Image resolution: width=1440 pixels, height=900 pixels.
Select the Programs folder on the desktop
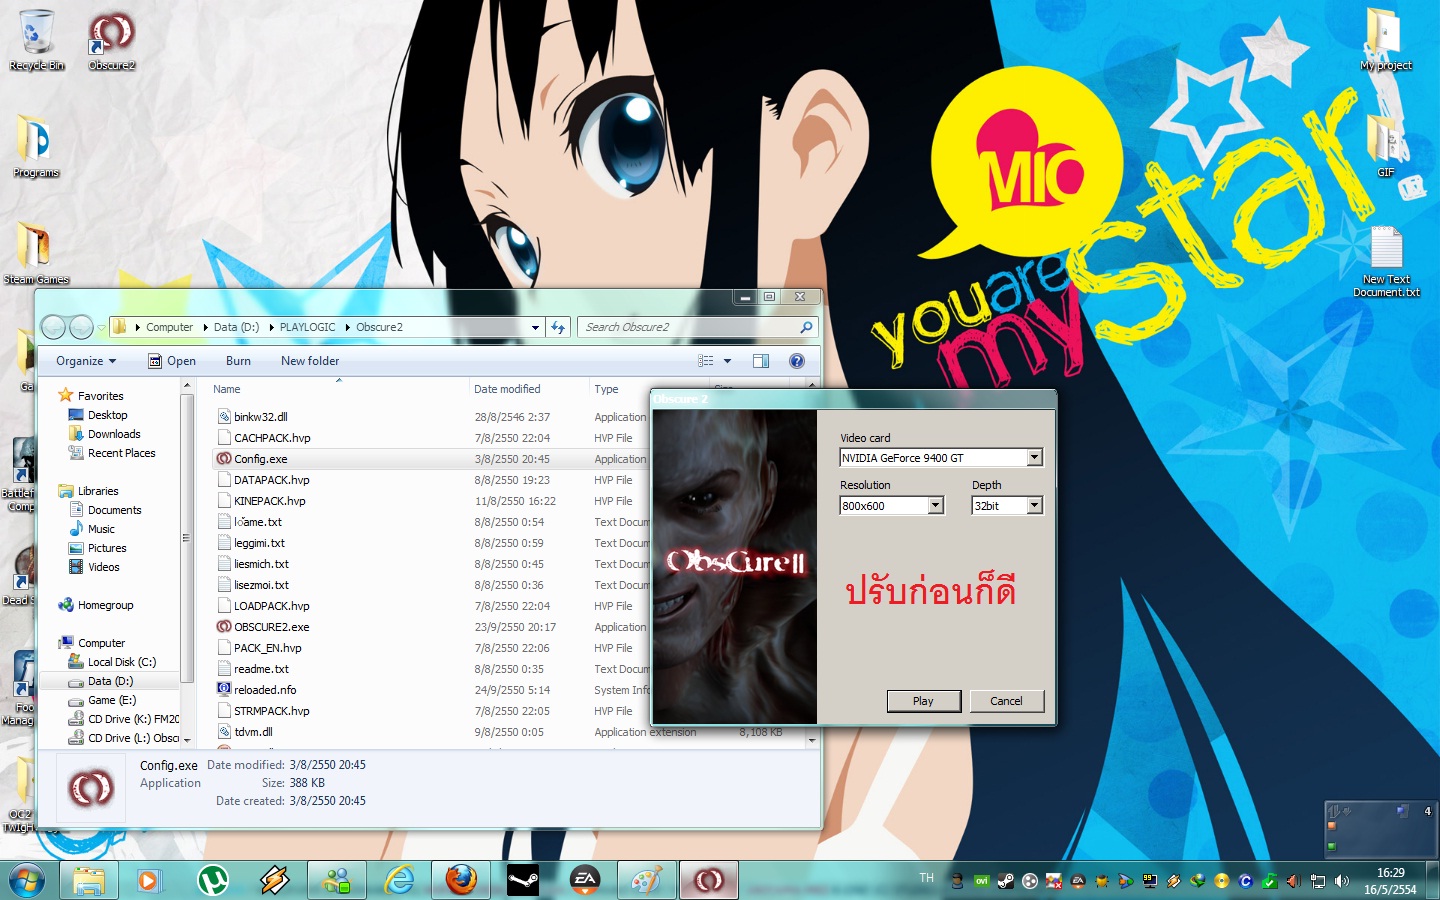(36, 147)
